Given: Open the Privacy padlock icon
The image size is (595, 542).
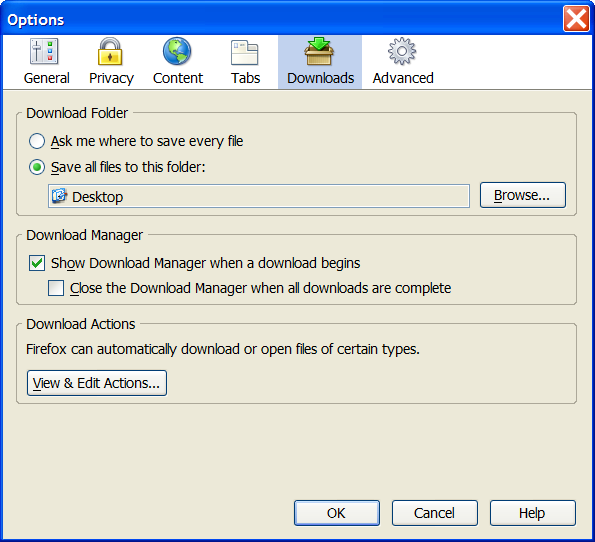Looking at the screenshot, I should click(x=110, y=51).
